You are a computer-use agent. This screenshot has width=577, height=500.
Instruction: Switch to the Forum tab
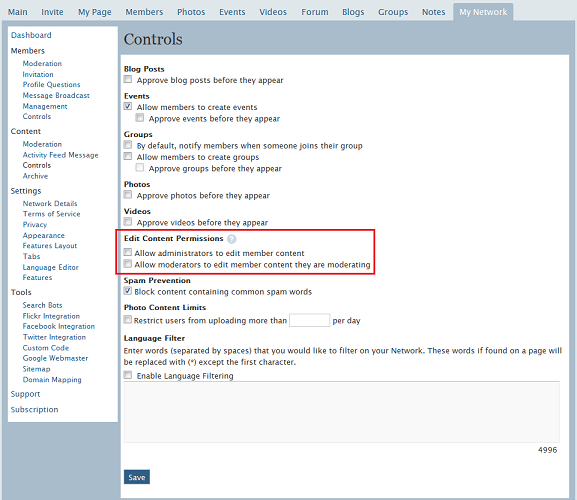[315, 12]
